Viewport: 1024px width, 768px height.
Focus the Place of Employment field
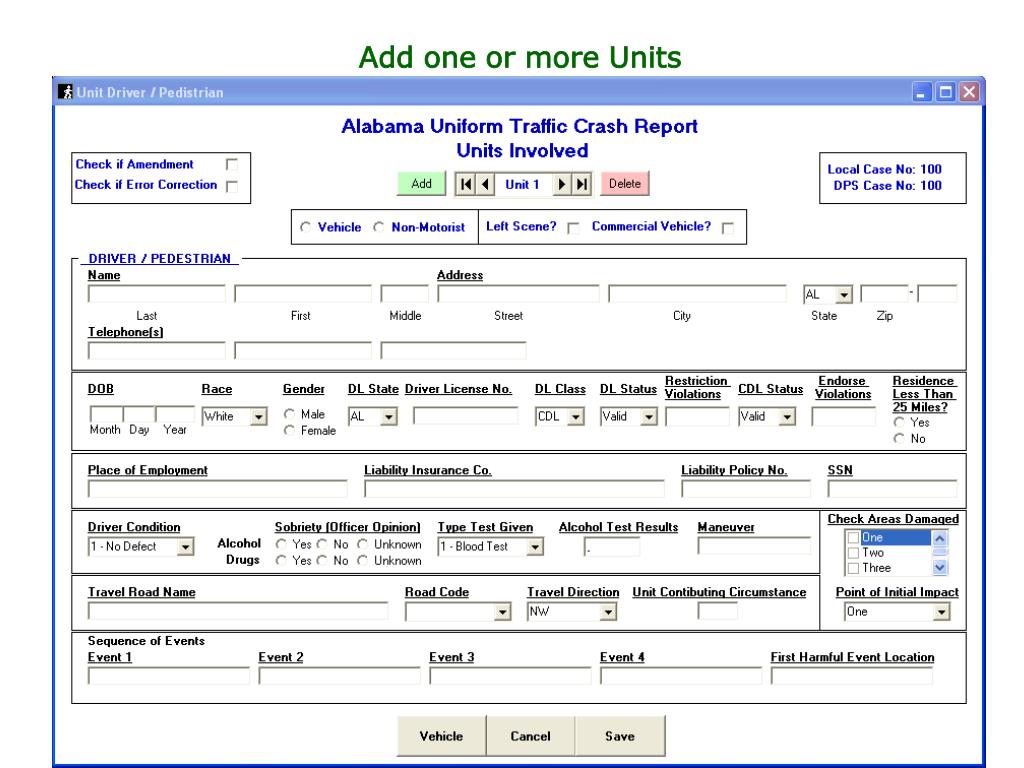pos(217,489)
